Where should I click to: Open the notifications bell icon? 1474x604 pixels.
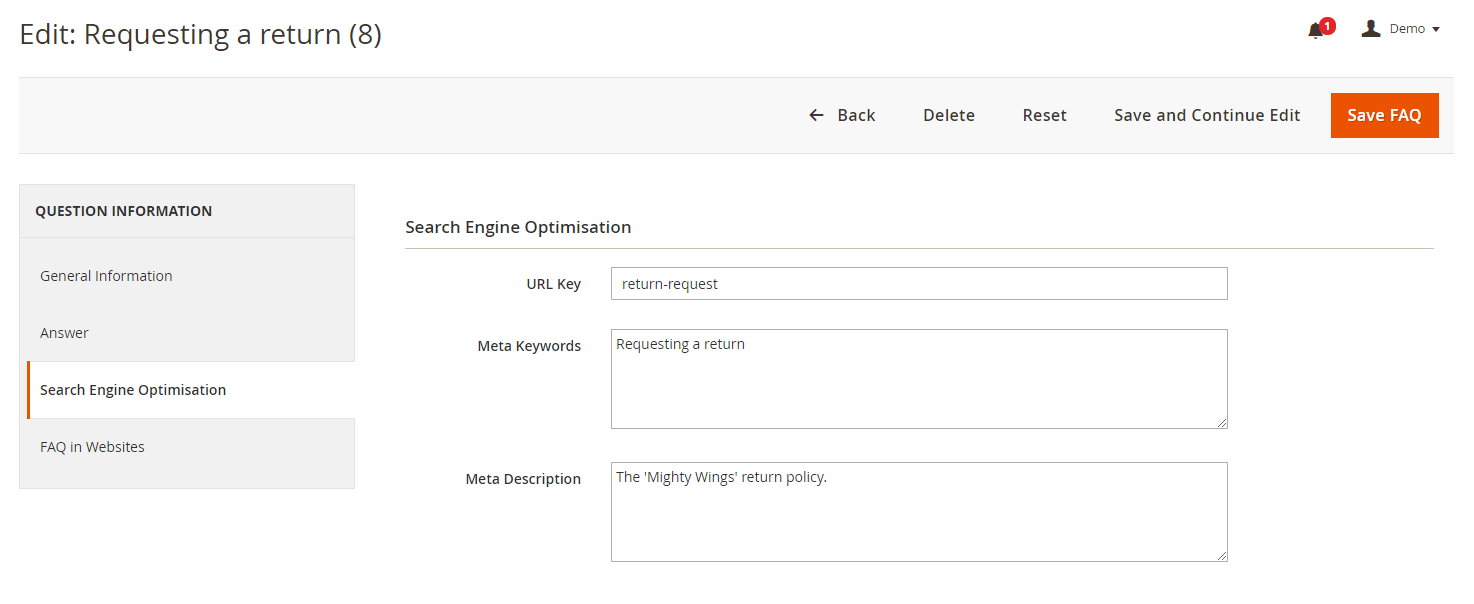click(x=1315, y=32)
